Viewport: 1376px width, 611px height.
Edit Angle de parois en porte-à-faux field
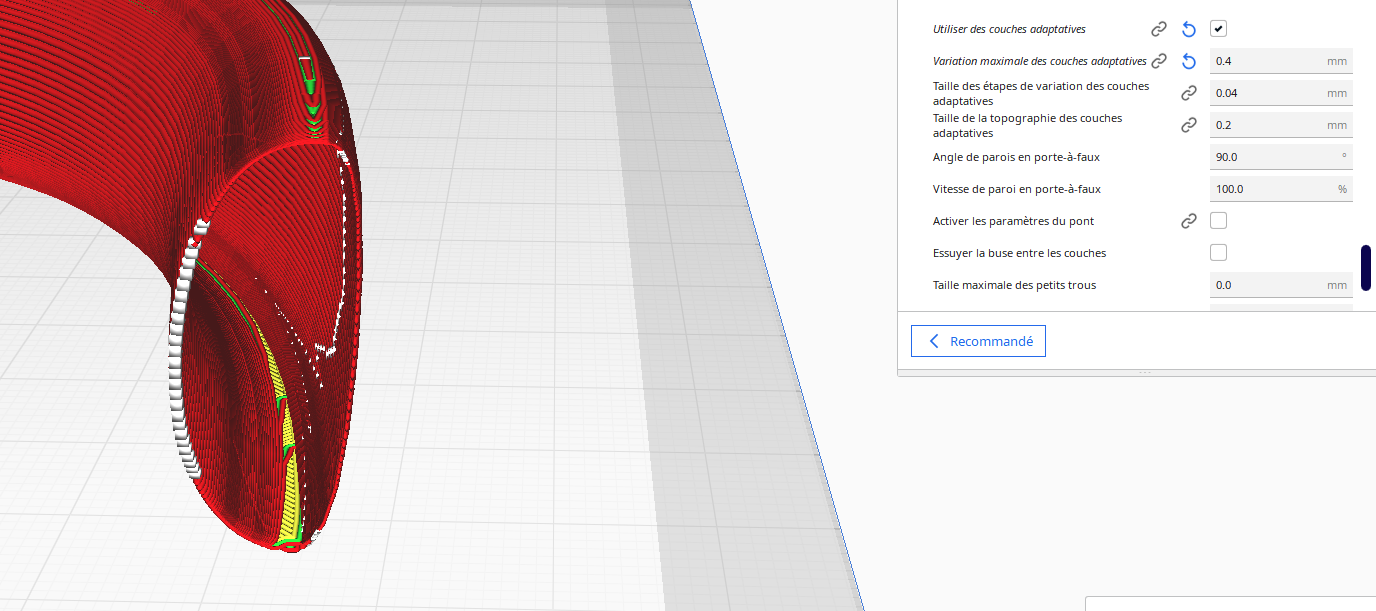pyautogui.click(x=1281, y=157)
